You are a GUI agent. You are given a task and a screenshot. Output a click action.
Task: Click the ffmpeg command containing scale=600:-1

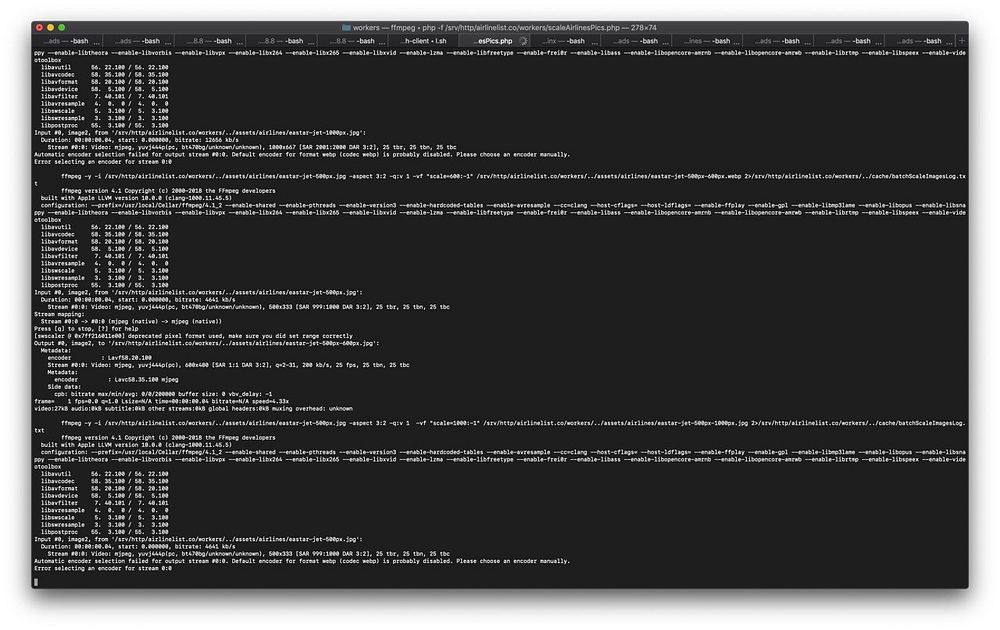tap(500, 180)
